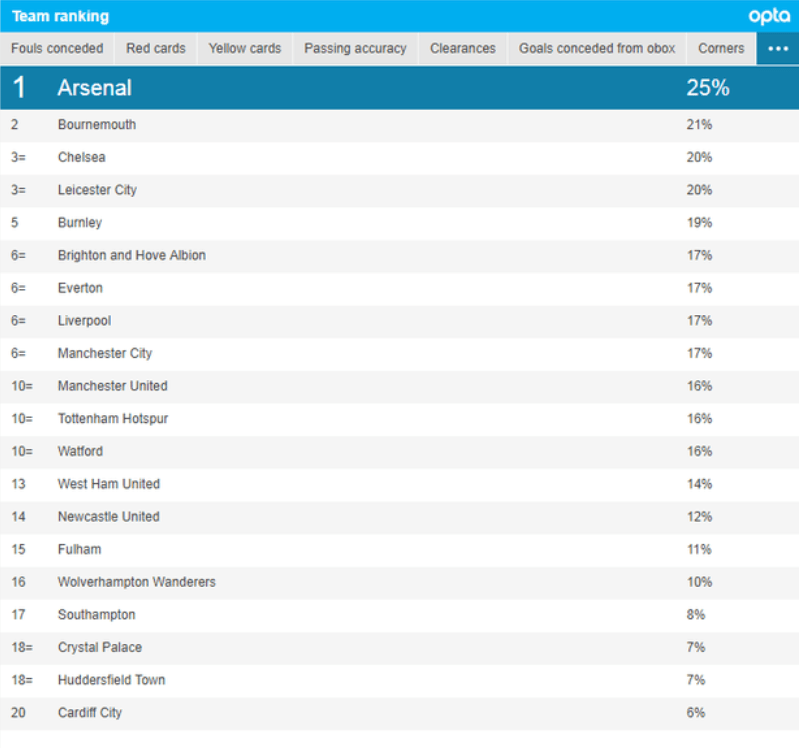Select the top-ranked Arsenal row
The height and width of the screenshot is (748, 799).
[x=400, y=88]
